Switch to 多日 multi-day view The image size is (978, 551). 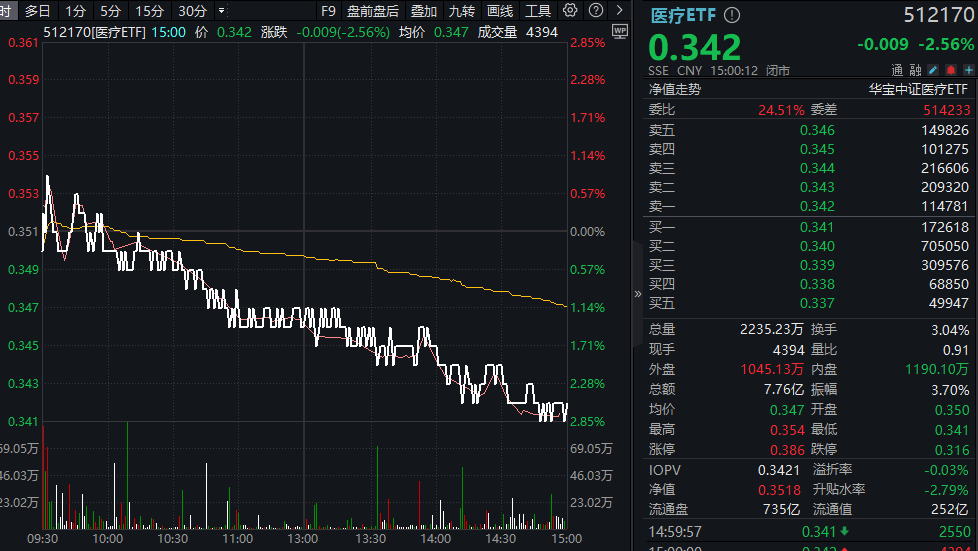tap(37, 11)
